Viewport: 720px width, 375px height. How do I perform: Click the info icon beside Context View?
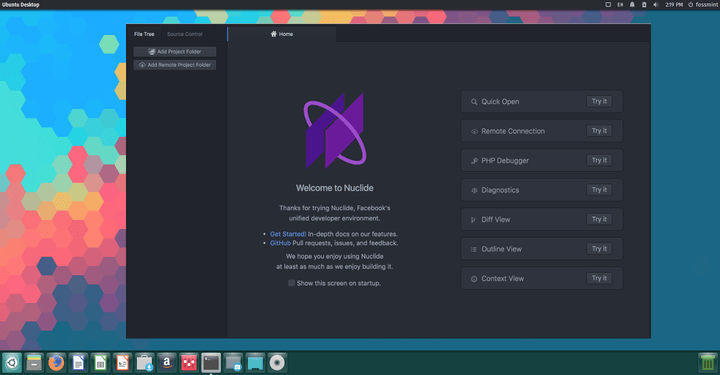(x=474, y=279)
